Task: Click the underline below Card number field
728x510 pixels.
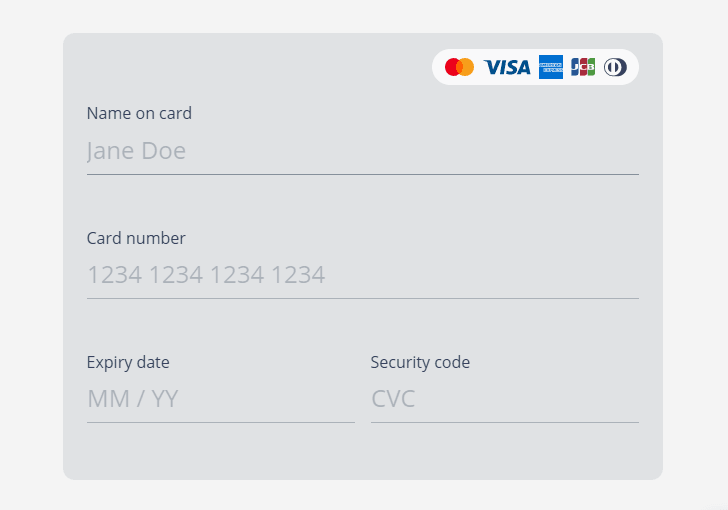Action: (x=362, y=298)
